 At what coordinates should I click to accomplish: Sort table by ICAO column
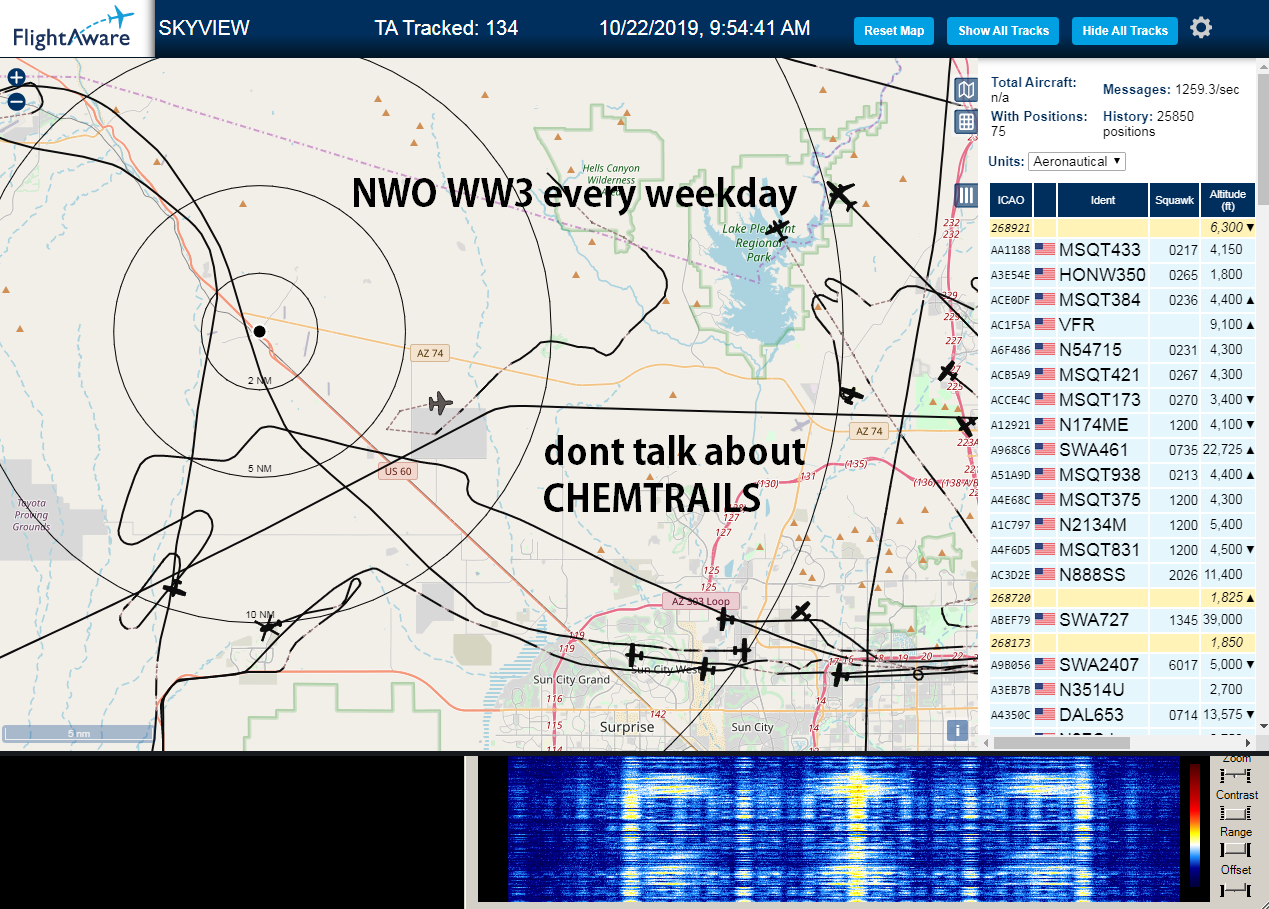1011,200
